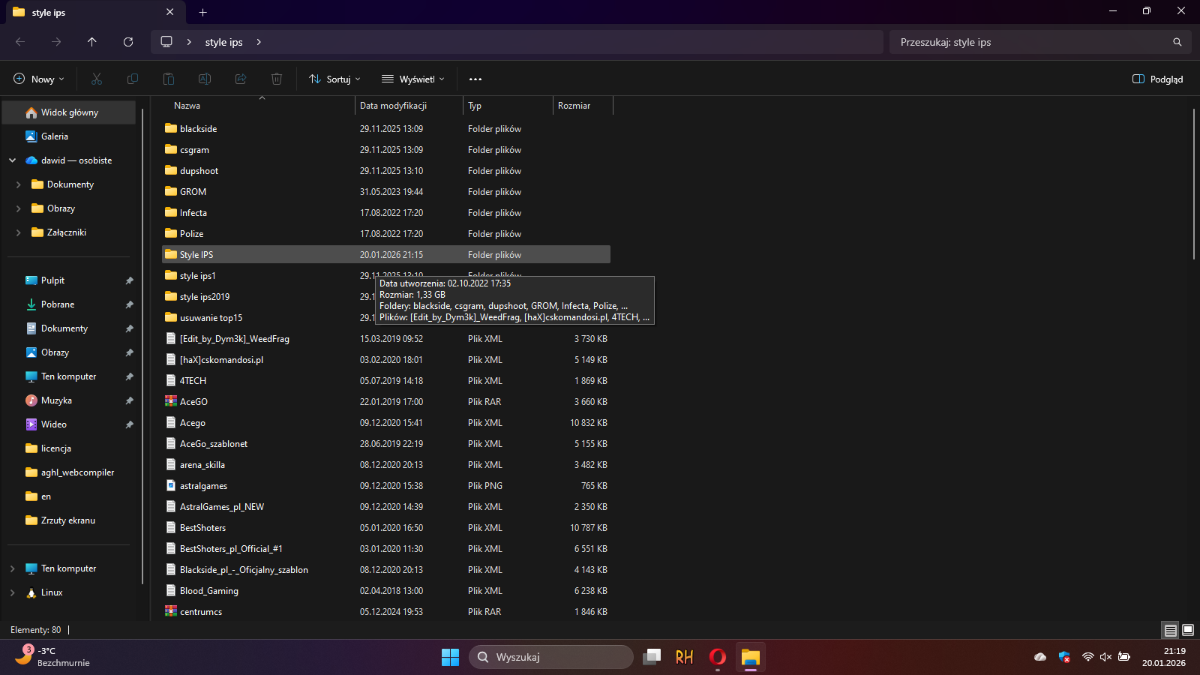The image size is (1200, 675).
Task: Click the Share icon in toolbar
Action: (x=241, y=79)
